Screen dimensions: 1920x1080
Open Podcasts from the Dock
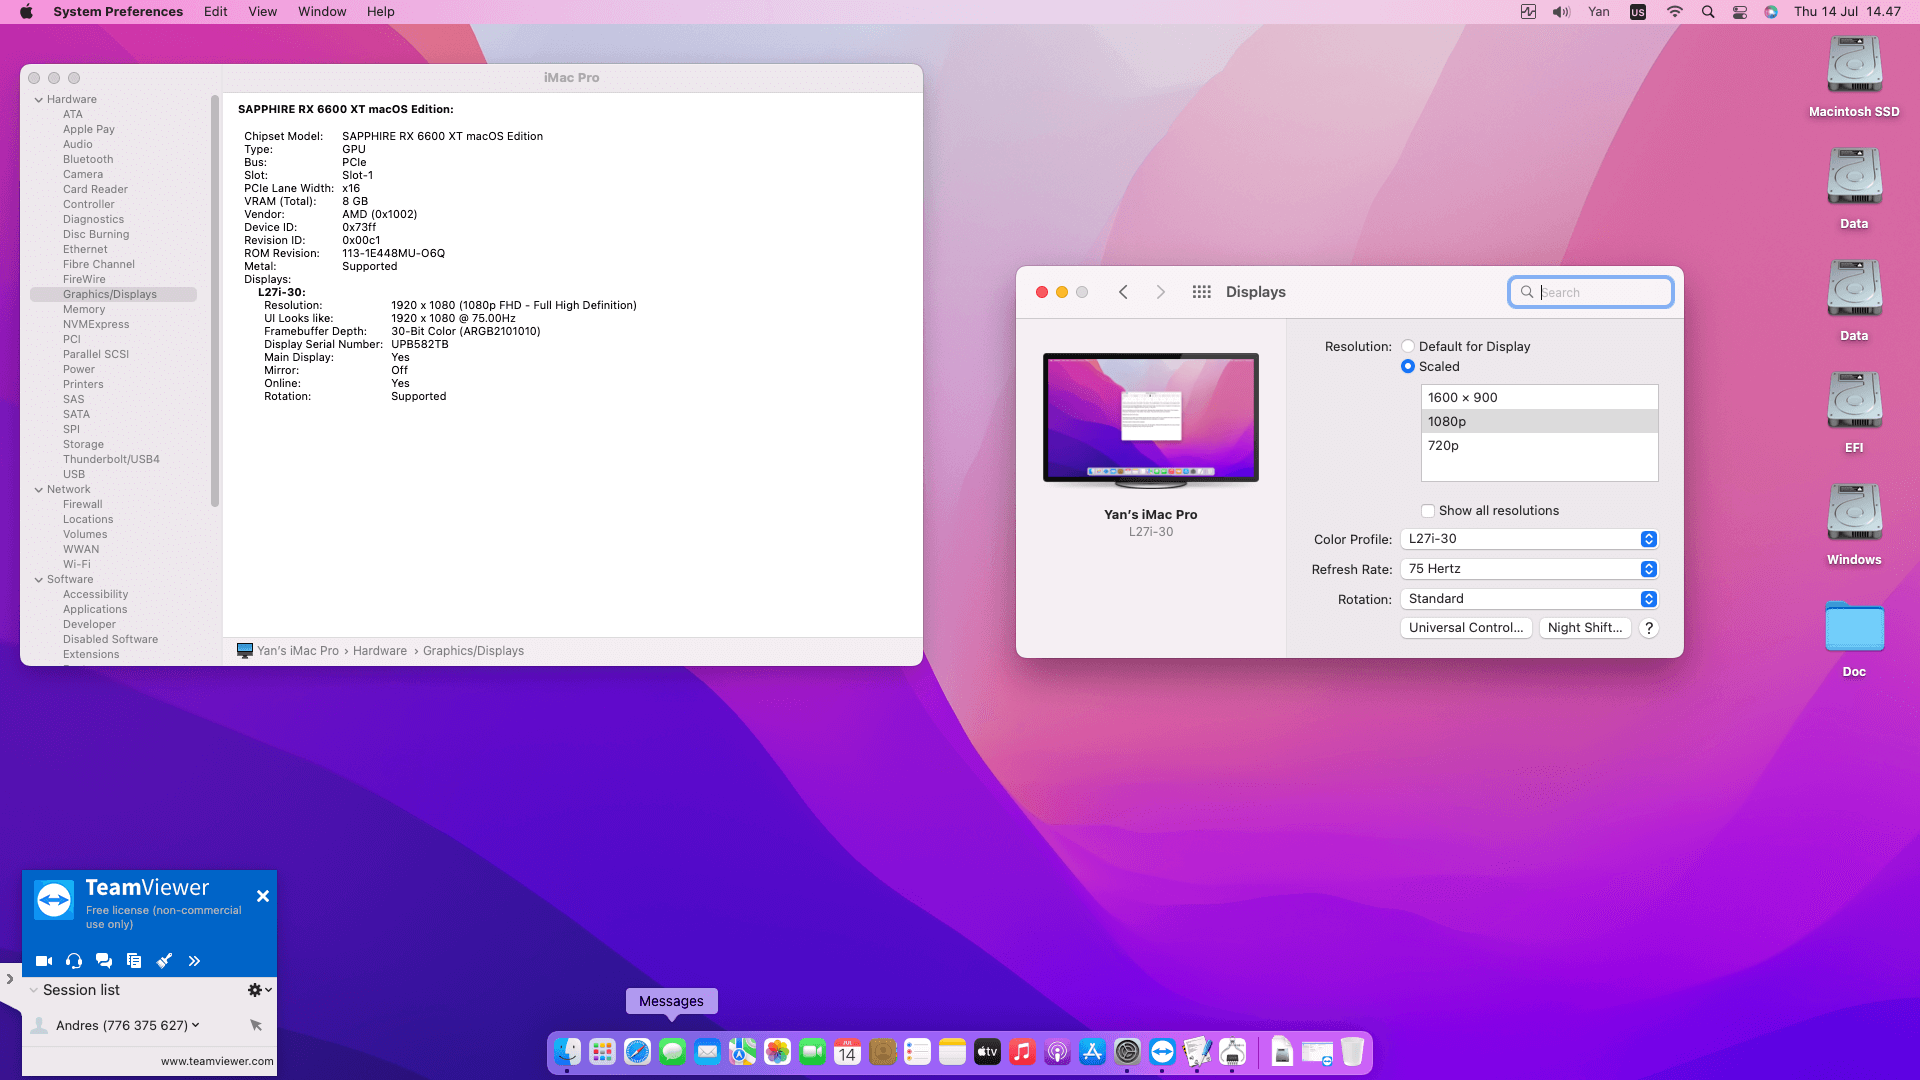tap(1057, 1052)
